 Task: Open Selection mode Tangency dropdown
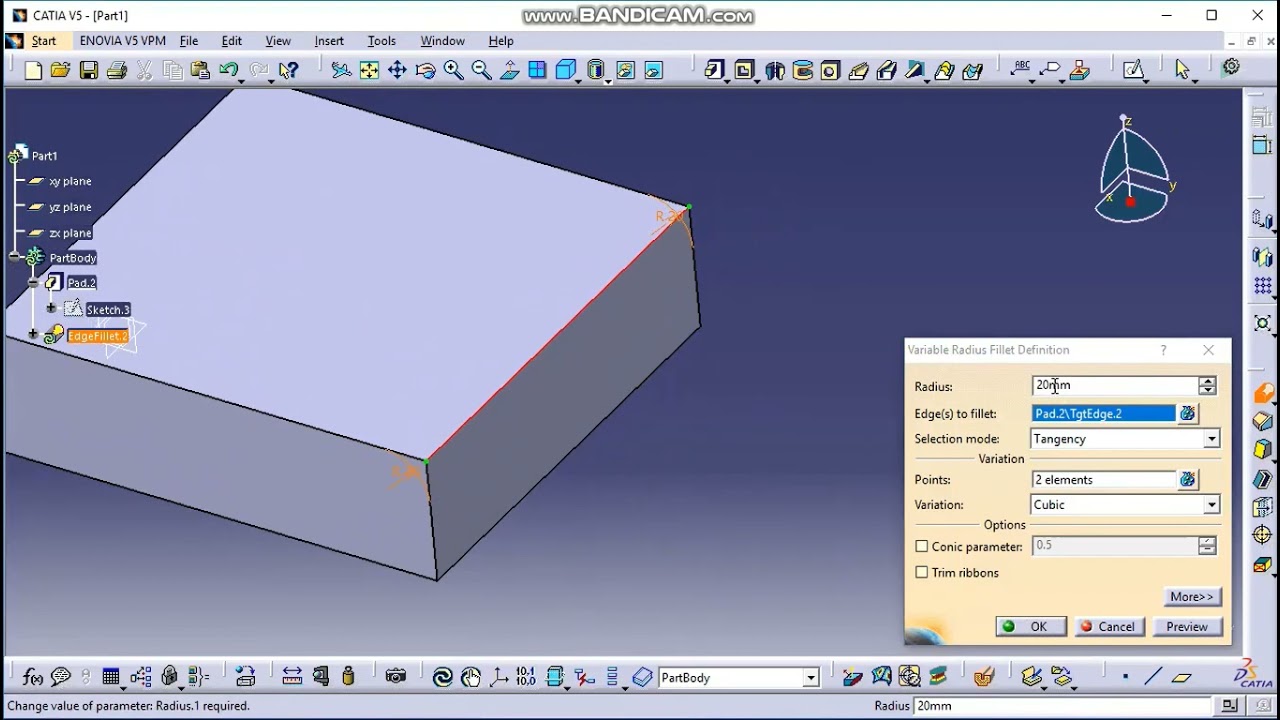point(1211,439)
